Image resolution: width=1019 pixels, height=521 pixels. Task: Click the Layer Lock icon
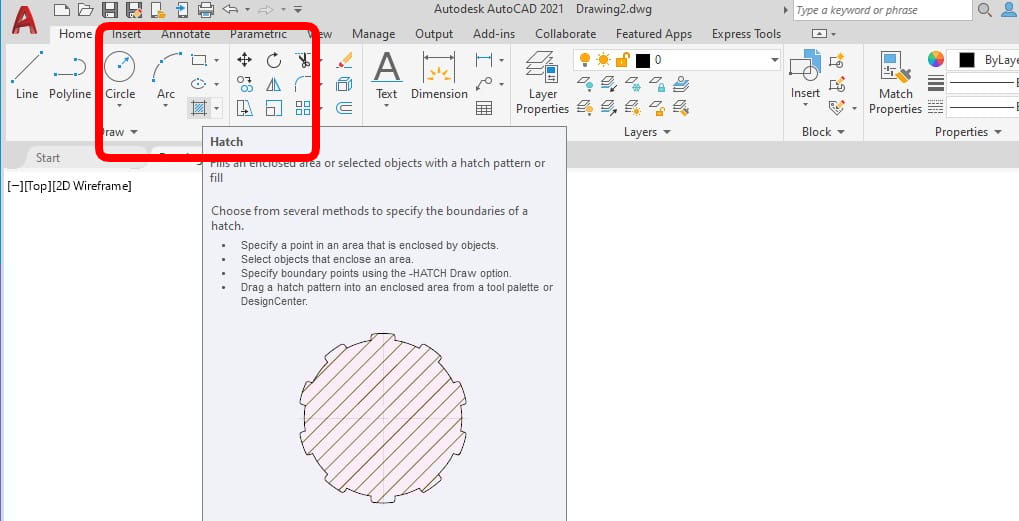[657, 84]
